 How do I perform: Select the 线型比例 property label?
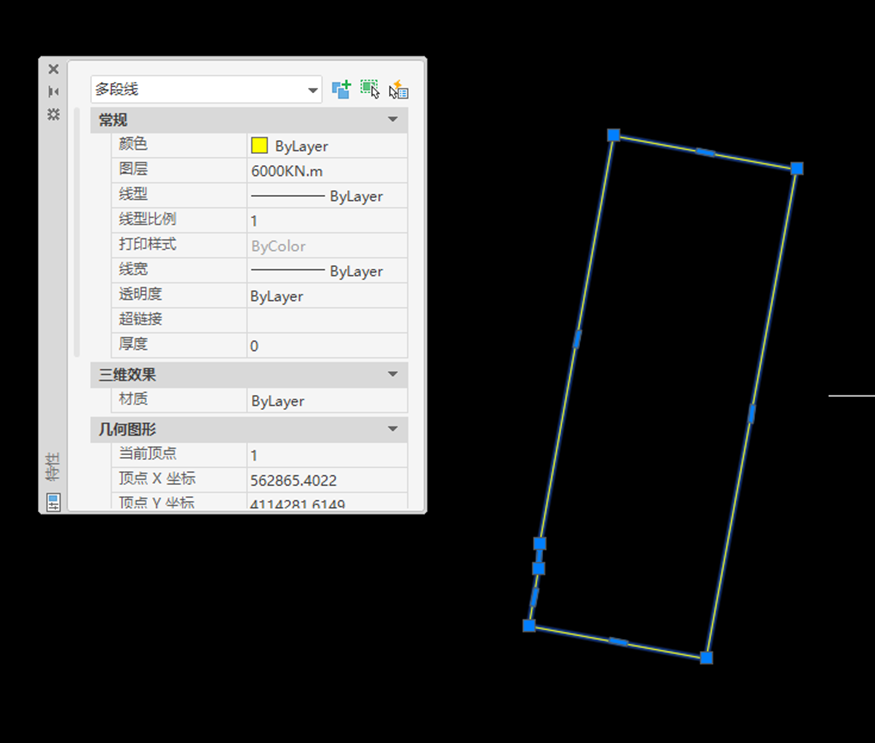[147, 219]
